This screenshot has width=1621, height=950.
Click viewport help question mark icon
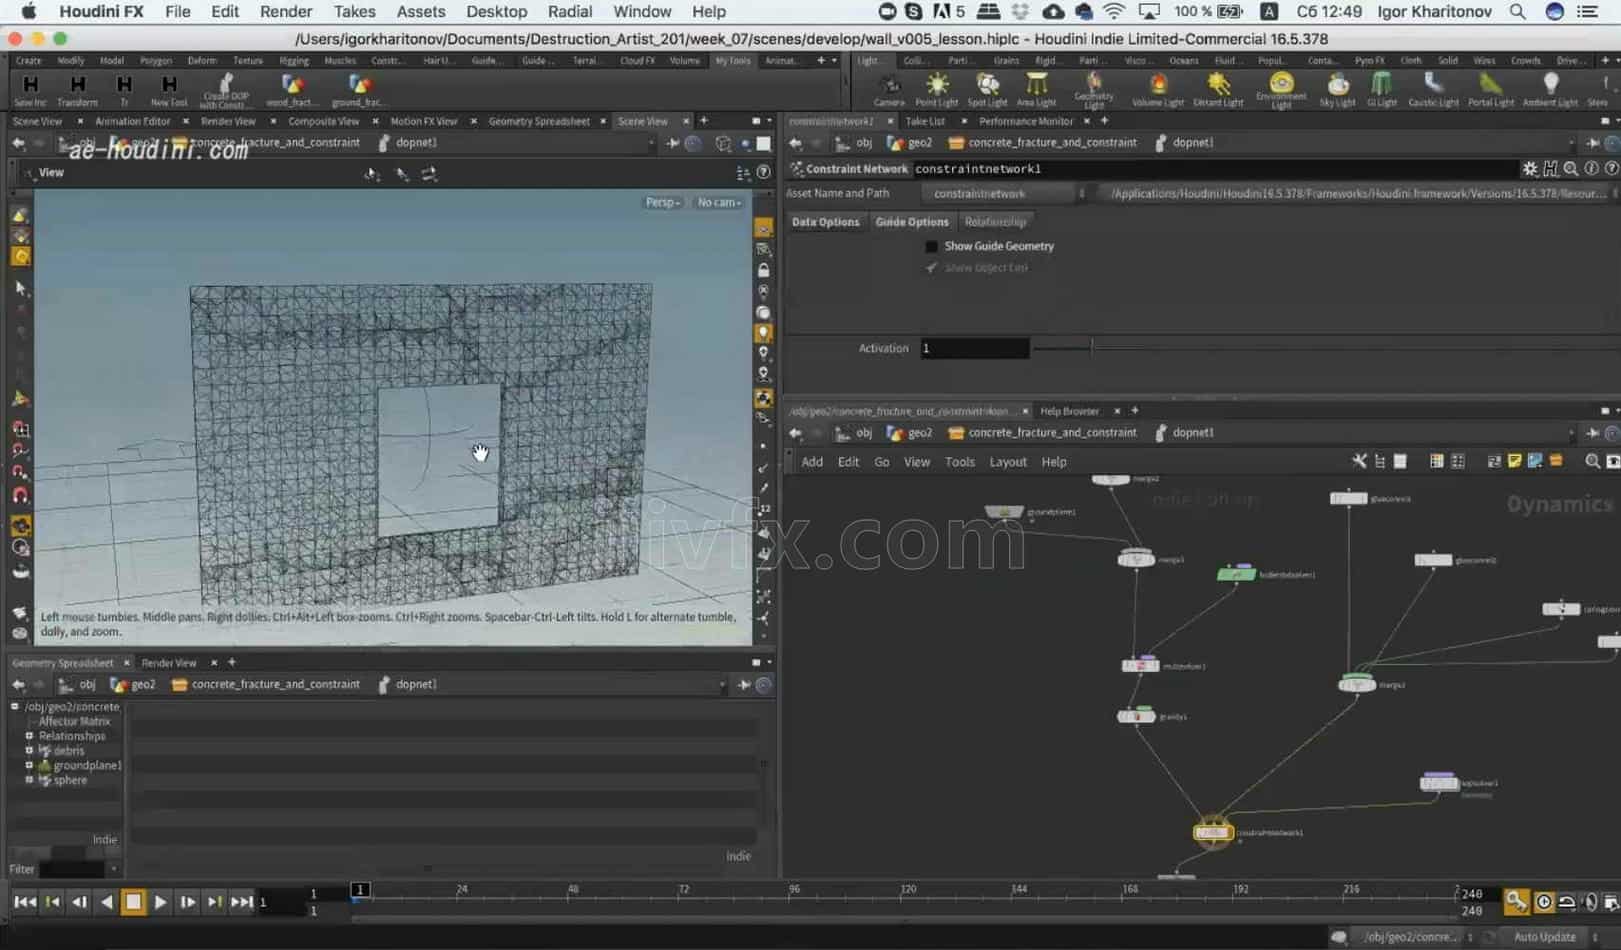(x=764, y=172)
